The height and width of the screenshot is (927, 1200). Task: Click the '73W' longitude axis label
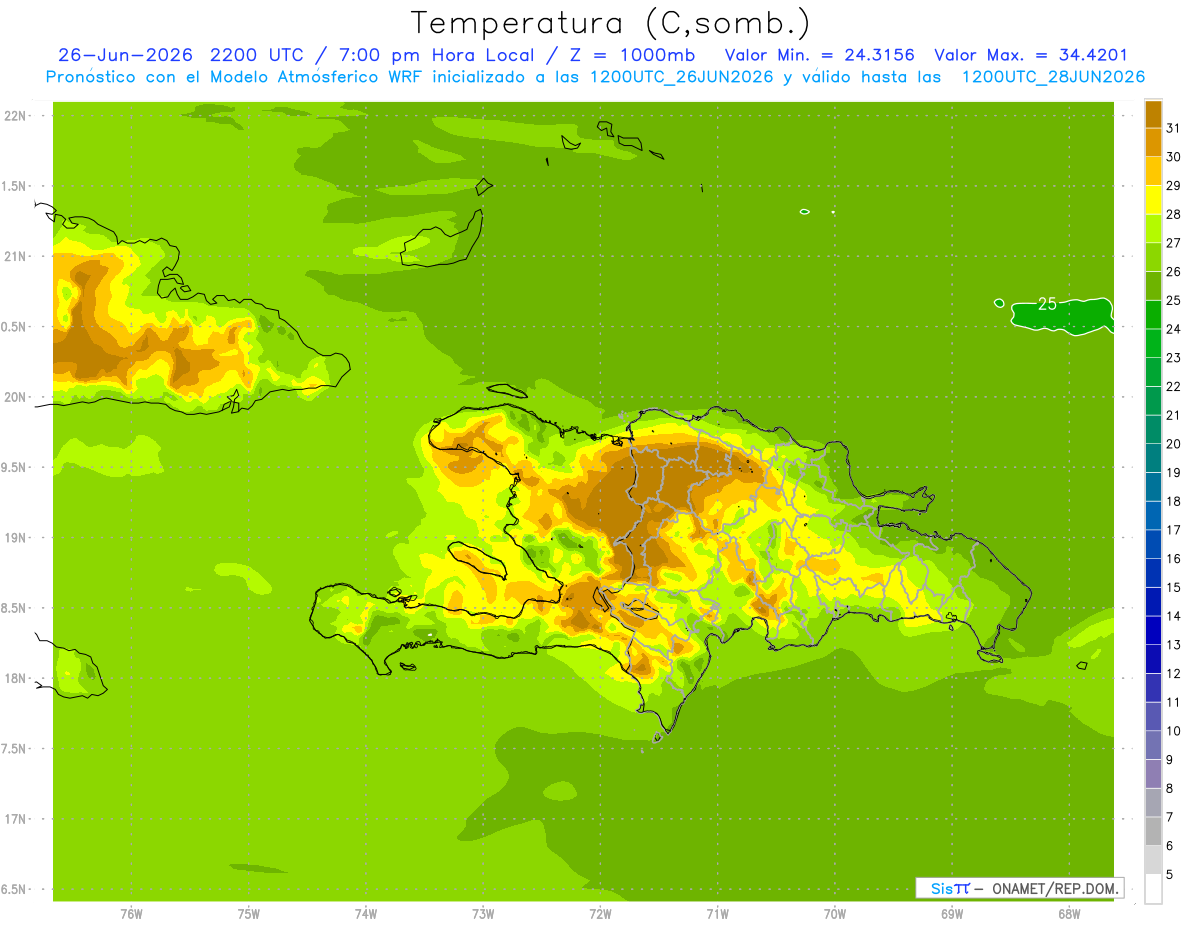pyautogui.click(x=483, y=913)
